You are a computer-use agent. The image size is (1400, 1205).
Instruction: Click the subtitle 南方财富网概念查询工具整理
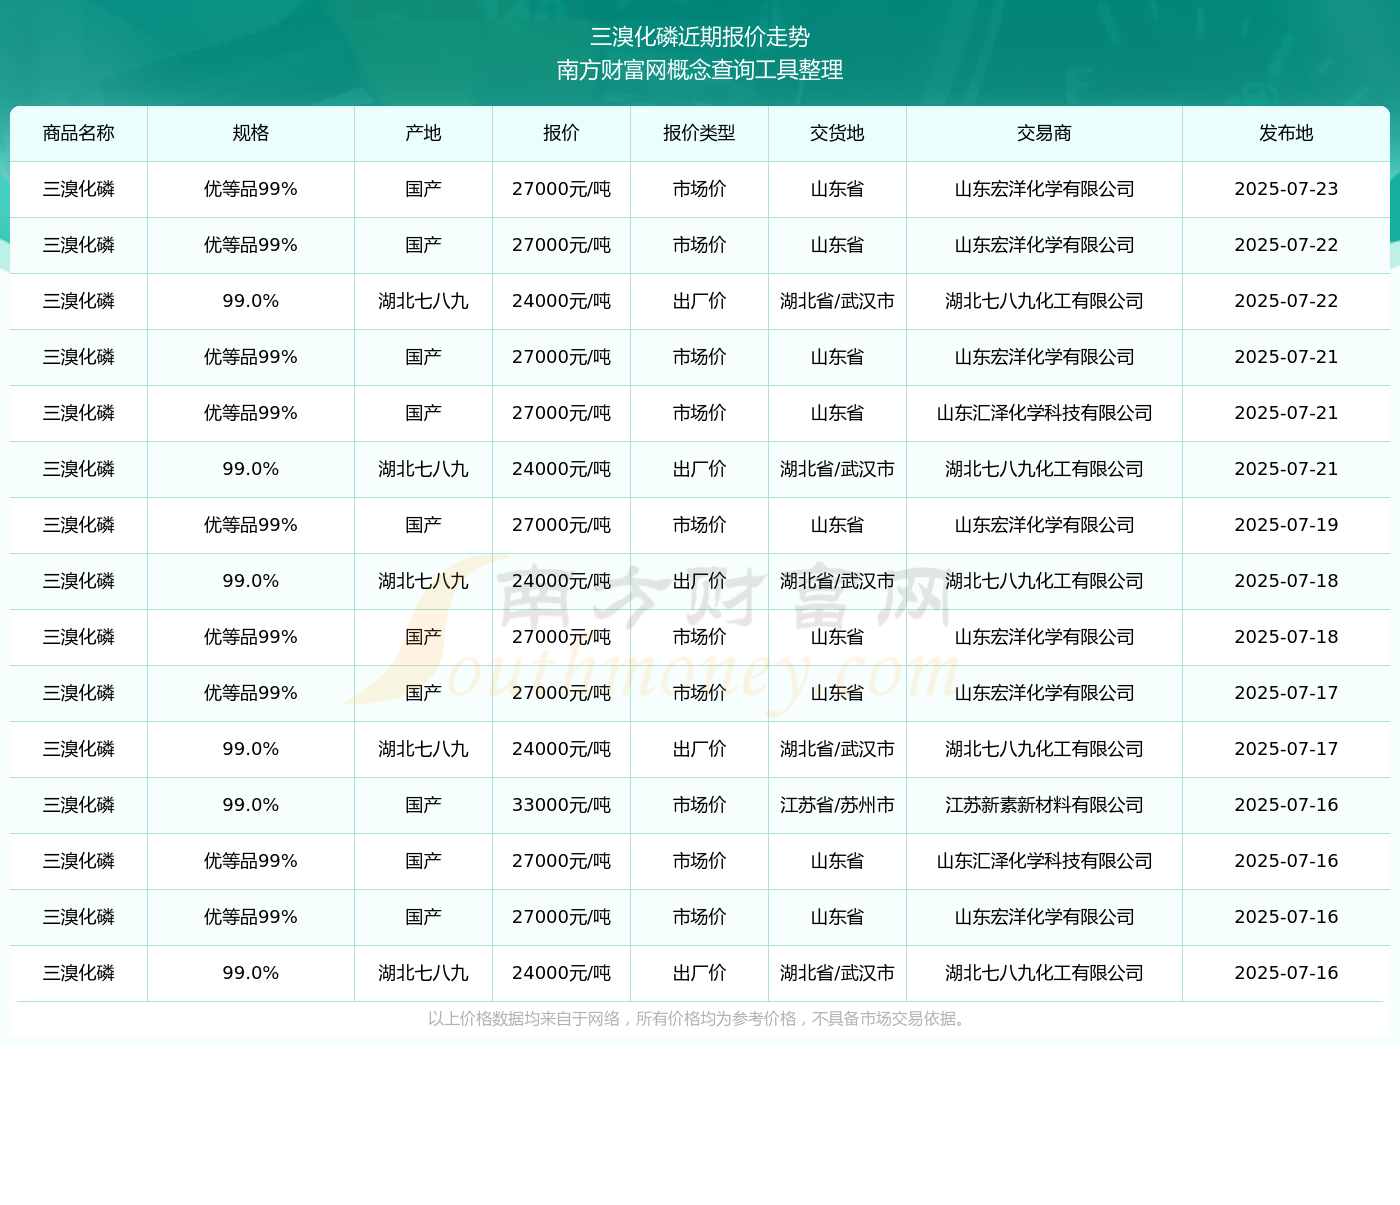tap(700, 70)
